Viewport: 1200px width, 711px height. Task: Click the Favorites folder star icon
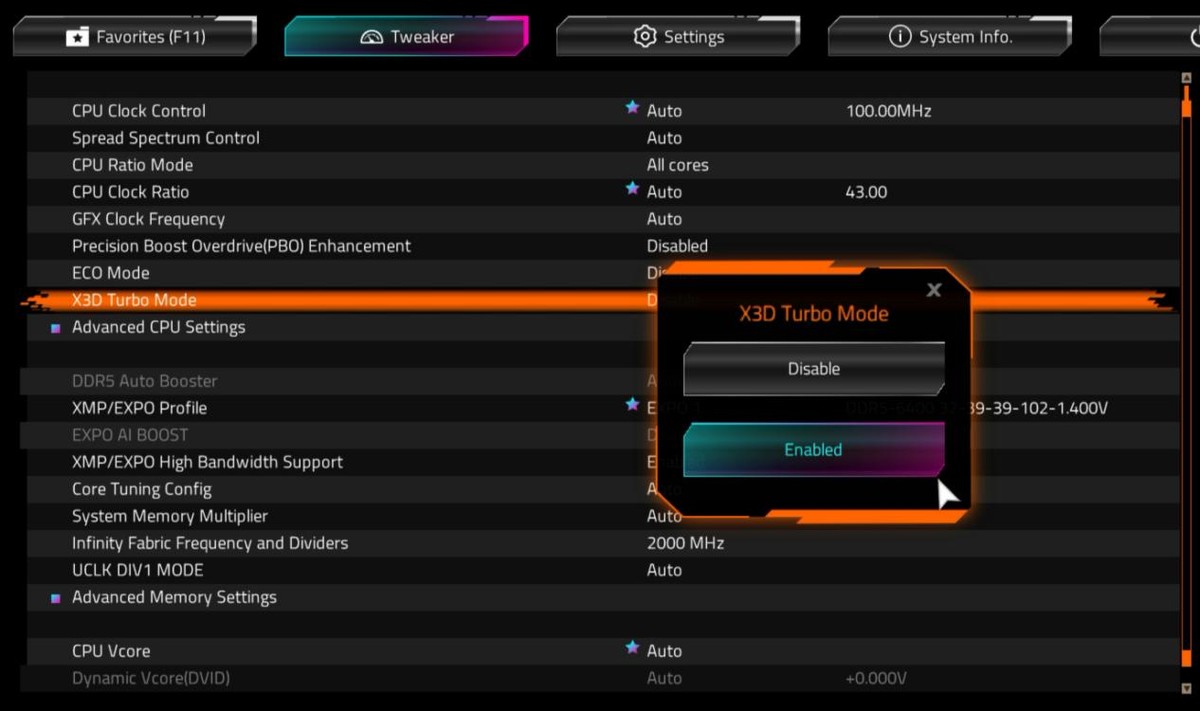coord(77,37)
